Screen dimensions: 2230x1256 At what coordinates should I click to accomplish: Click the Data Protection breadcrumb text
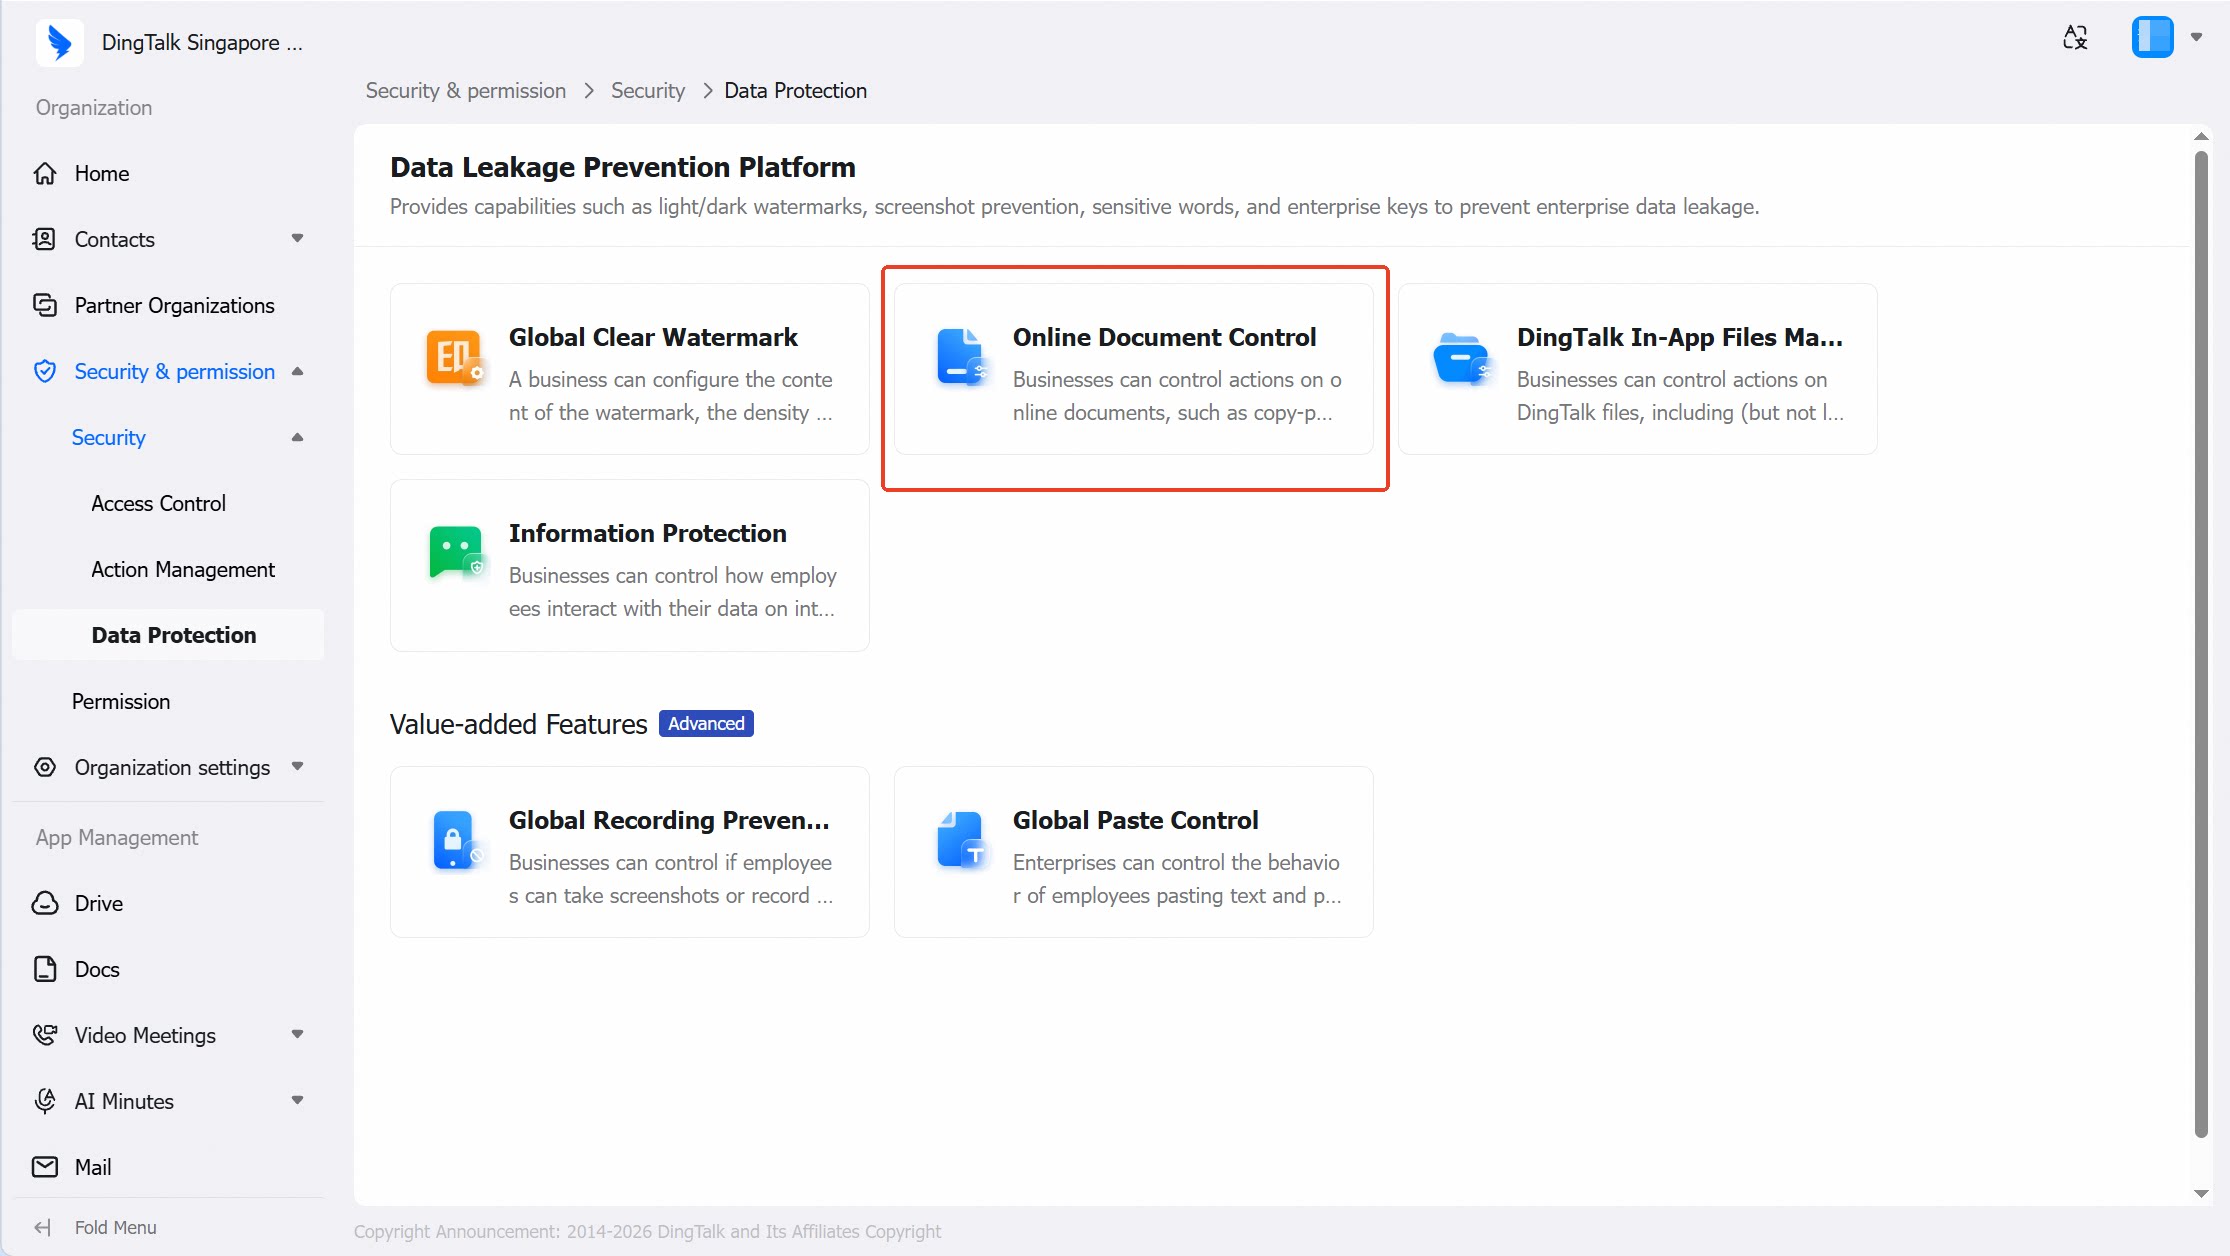click(x=795, y=90)
